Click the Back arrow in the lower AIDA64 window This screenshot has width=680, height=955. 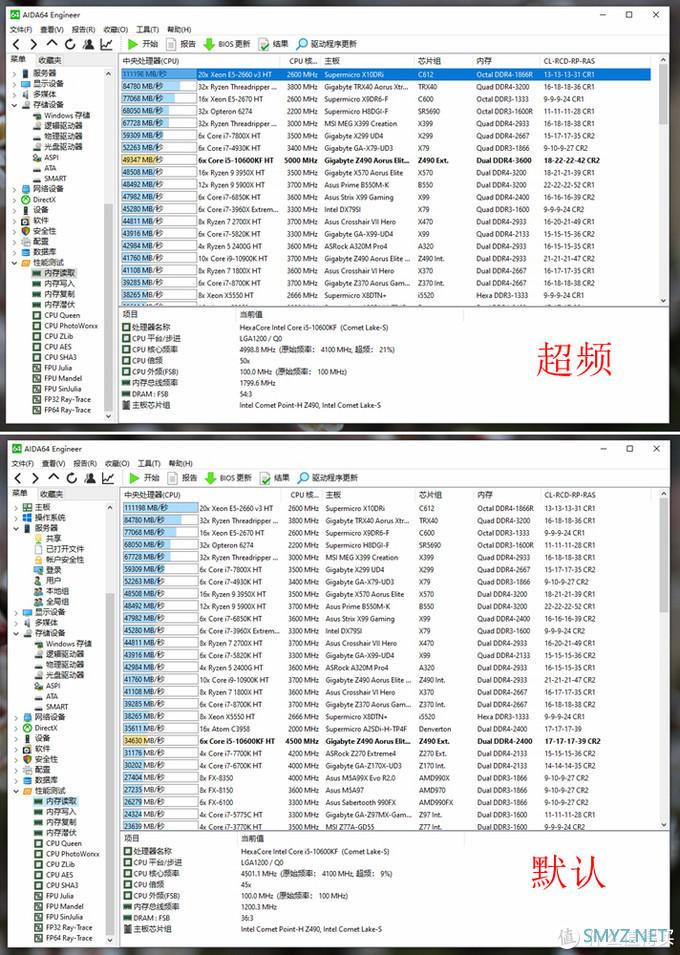tap(18, 478)
